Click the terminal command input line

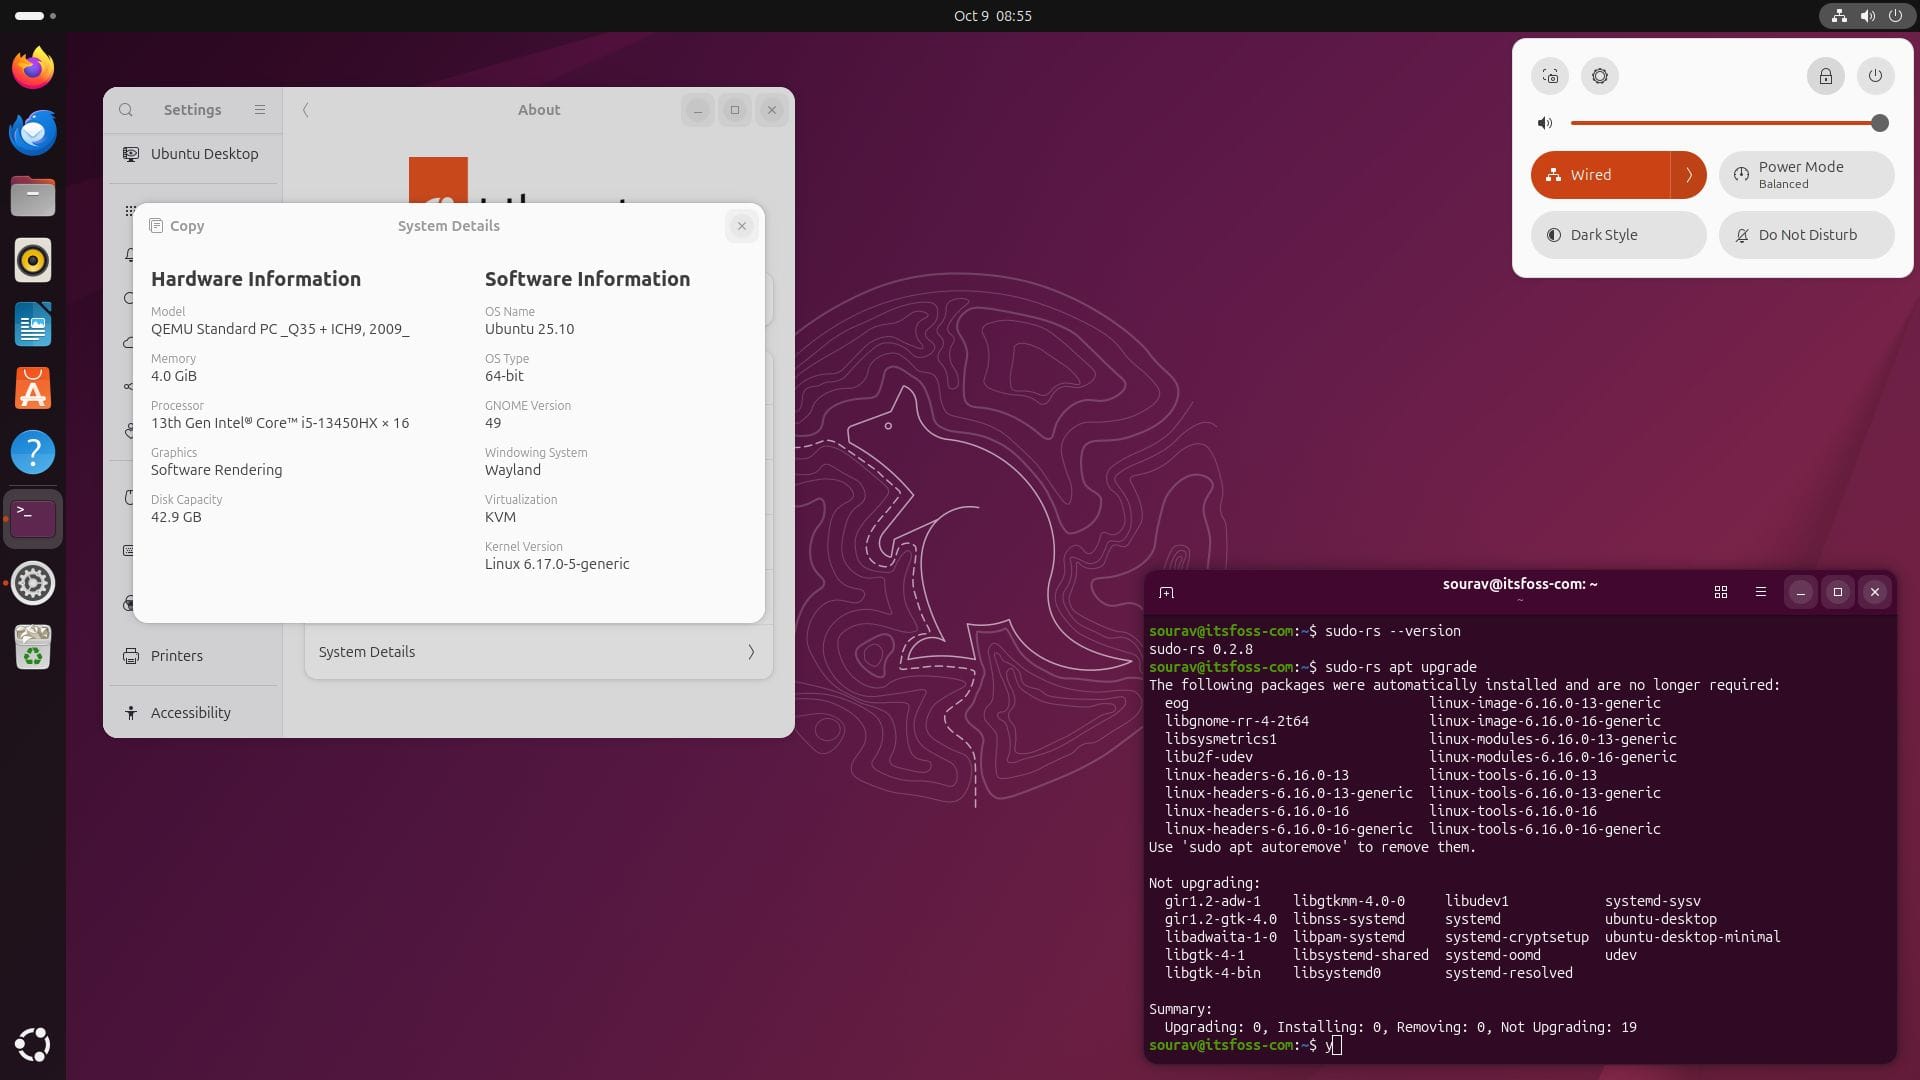(x=1336, y=1044)
